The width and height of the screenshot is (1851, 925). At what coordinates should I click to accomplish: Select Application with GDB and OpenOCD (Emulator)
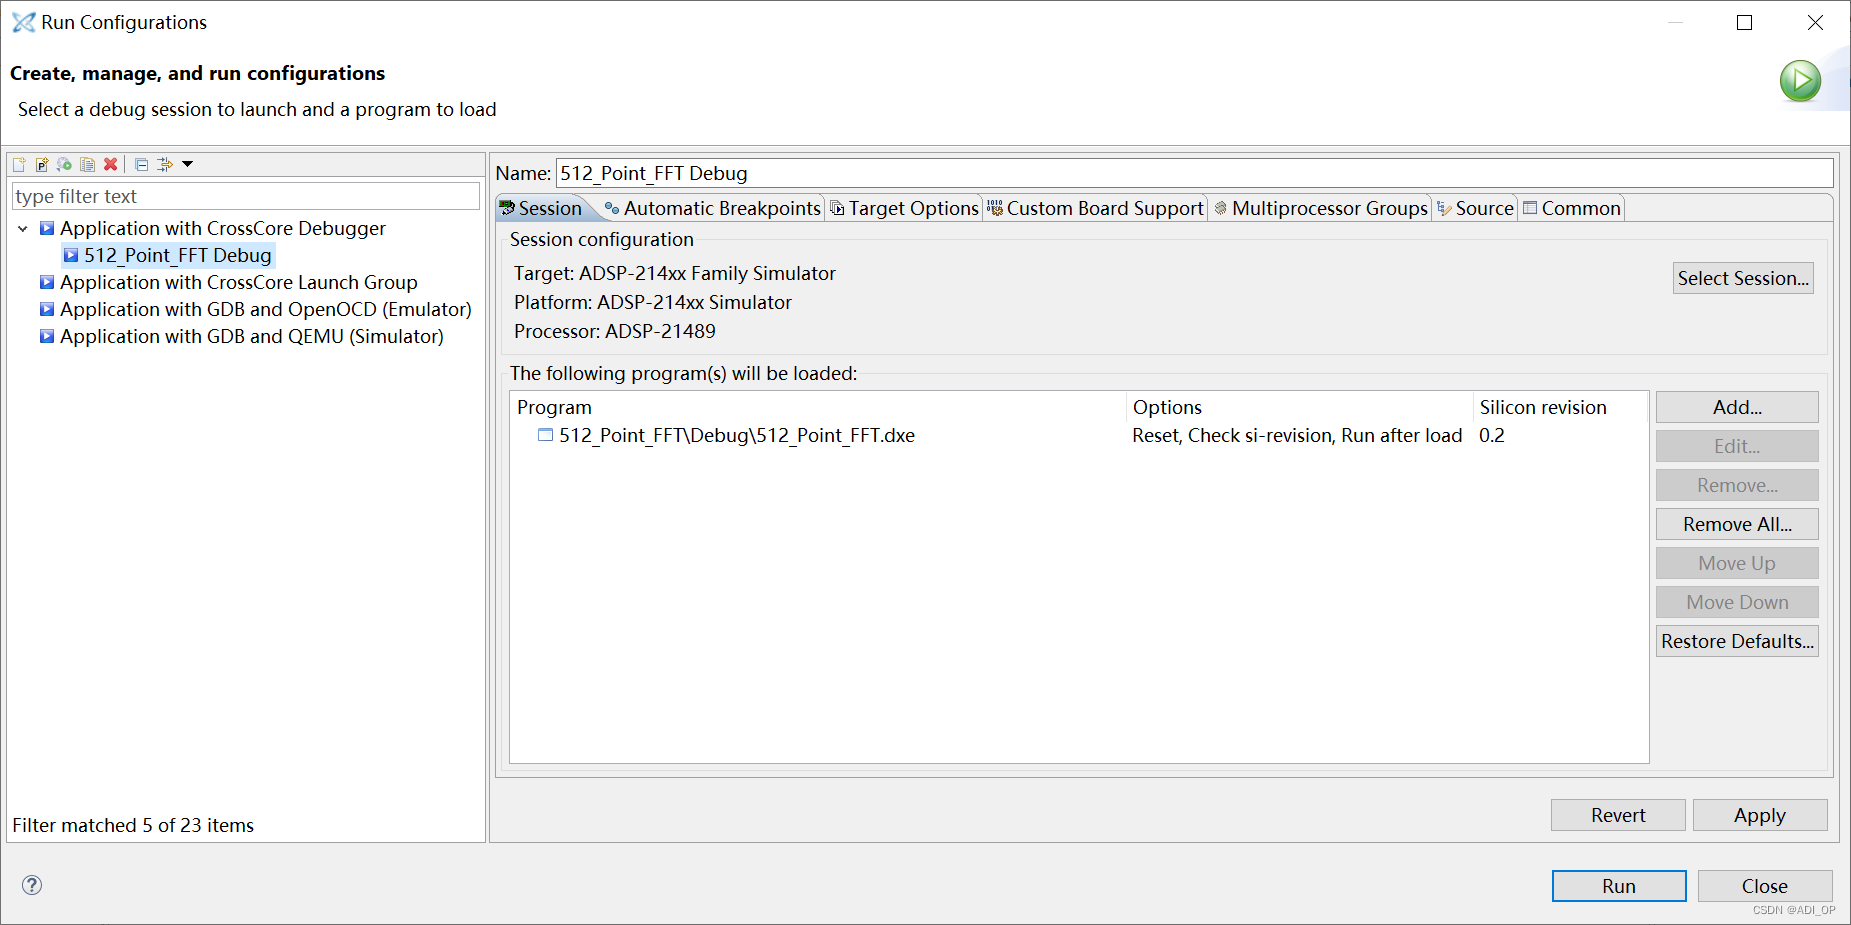[x=265, y=309]
